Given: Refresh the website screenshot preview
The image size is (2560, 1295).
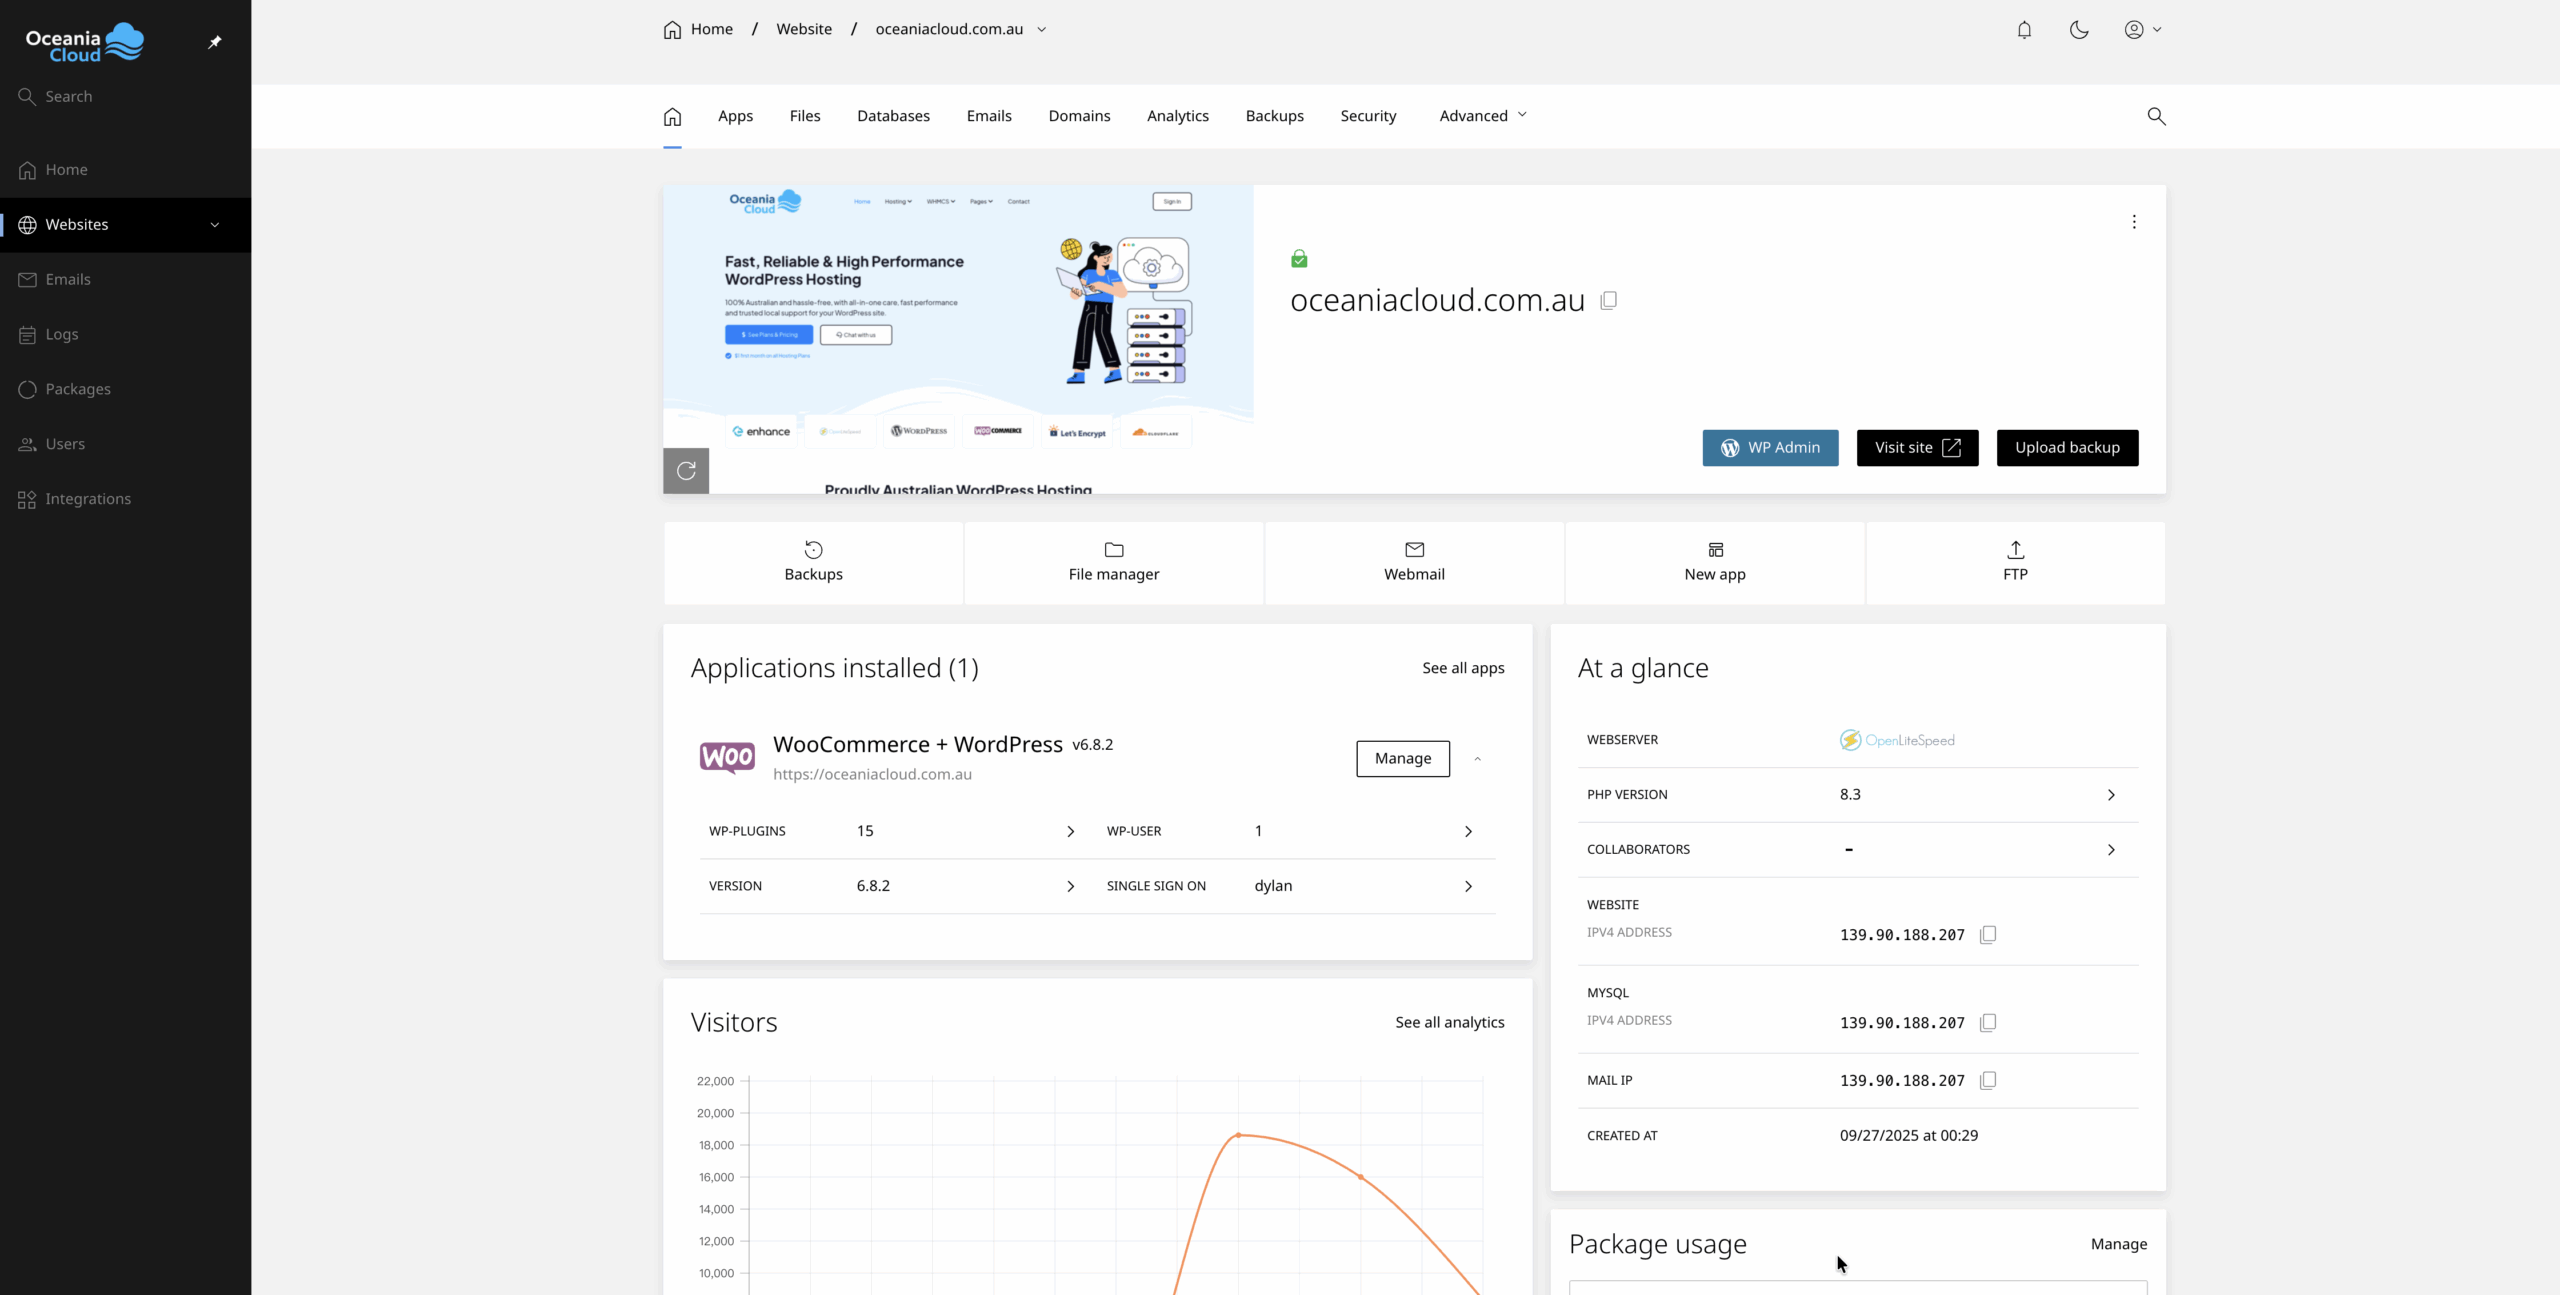Looking at the screenshot, I should pyautogui.click(x=686, y=470).
